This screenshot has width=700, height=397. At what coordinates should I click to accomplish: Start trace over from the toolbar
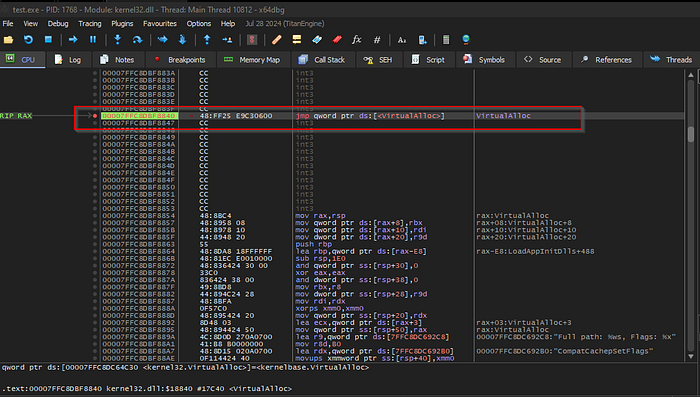click(183, 40)
